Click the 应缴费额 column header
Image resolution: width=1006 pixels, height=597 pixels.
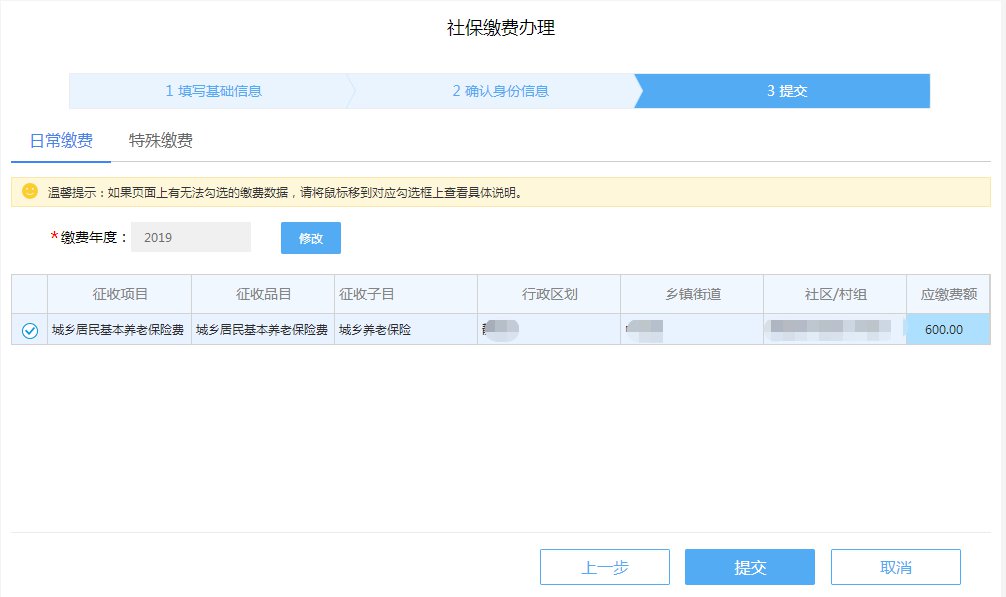tap(948, 294)
